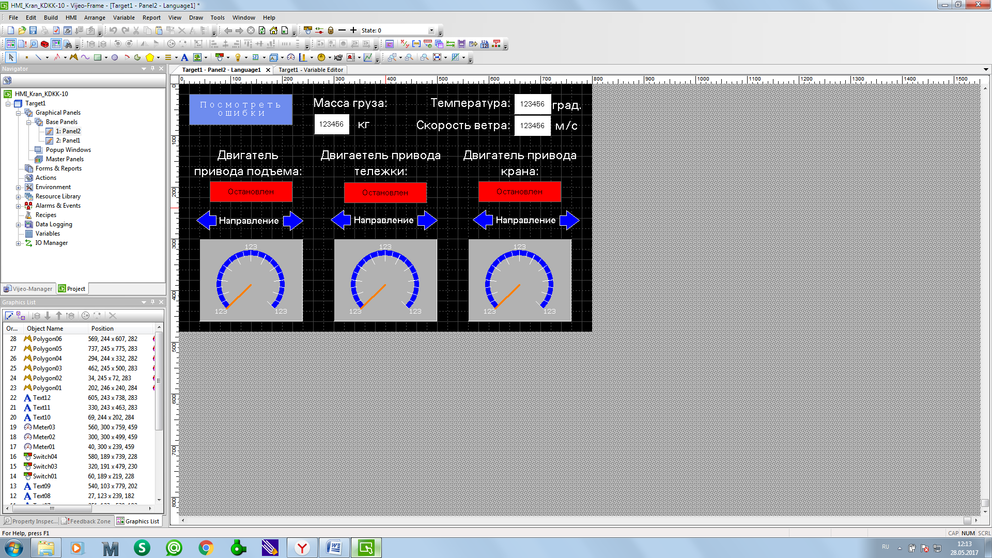Select the ellipse circle drawing tool
Image resolution: width=992 pixels, height=558 pixels.
[x=115, y=58]
